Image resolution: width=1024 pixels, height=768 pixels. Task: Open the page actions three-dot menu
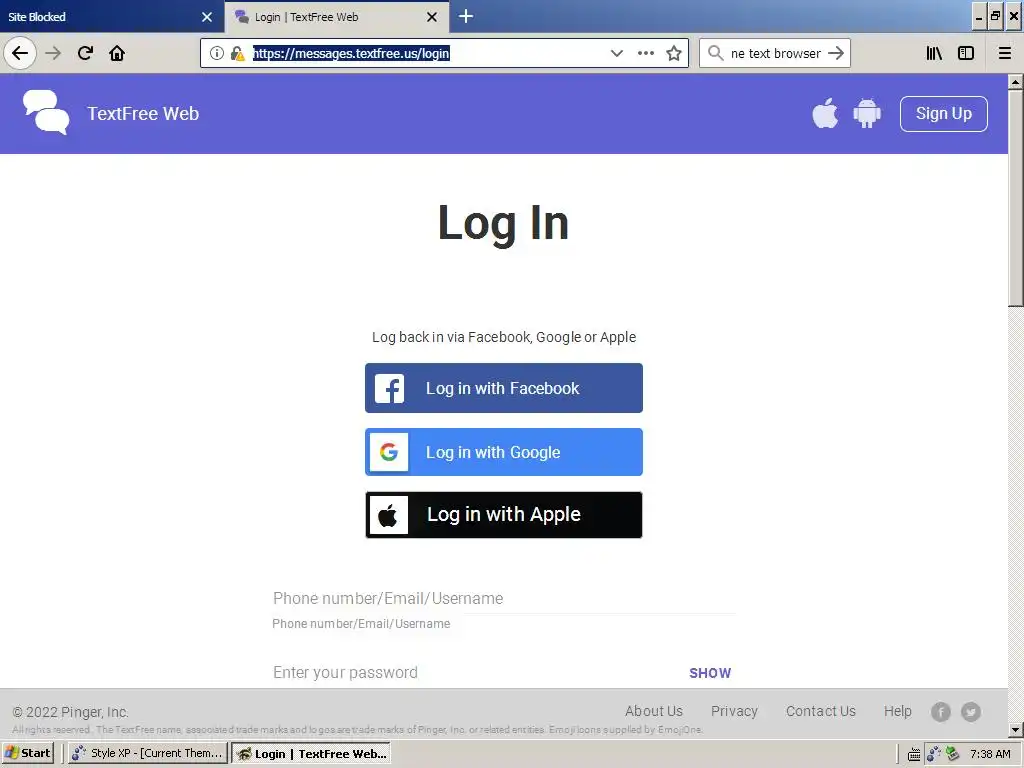tap(646, 54)
